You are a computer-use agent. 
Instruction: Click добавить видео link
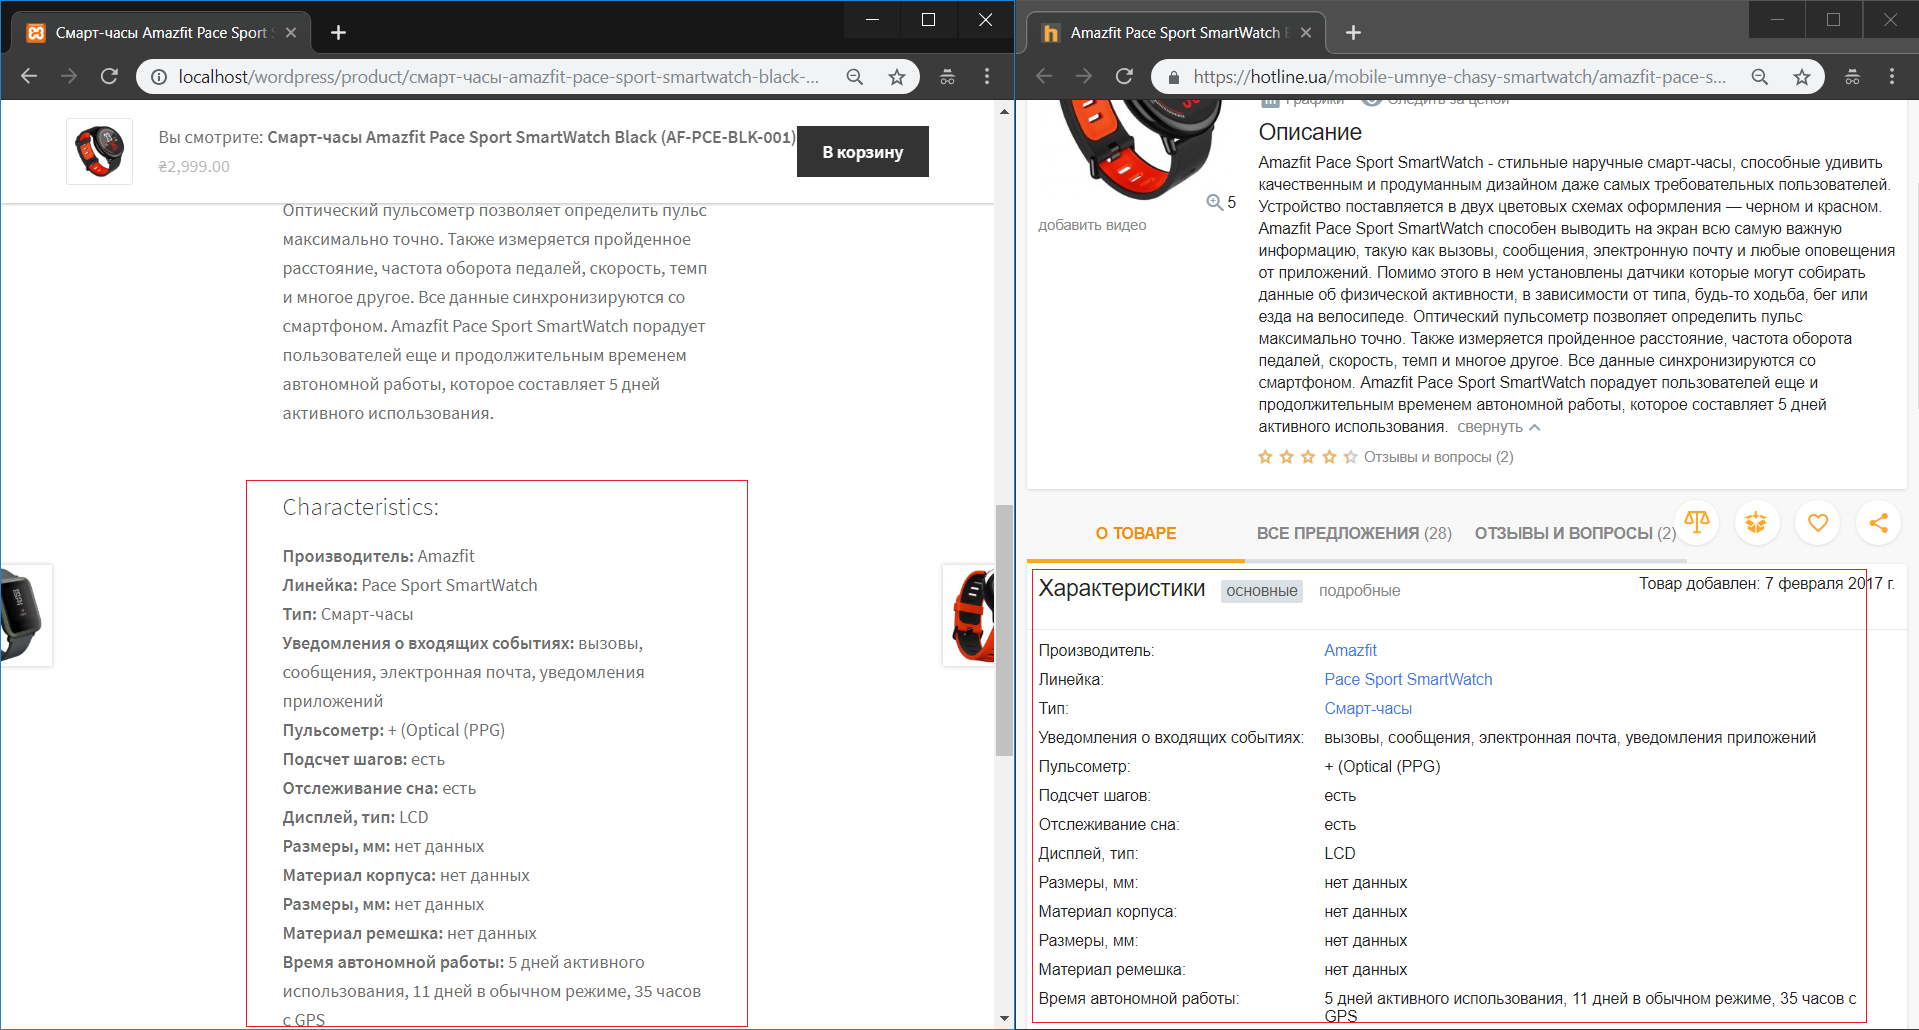1092,225
